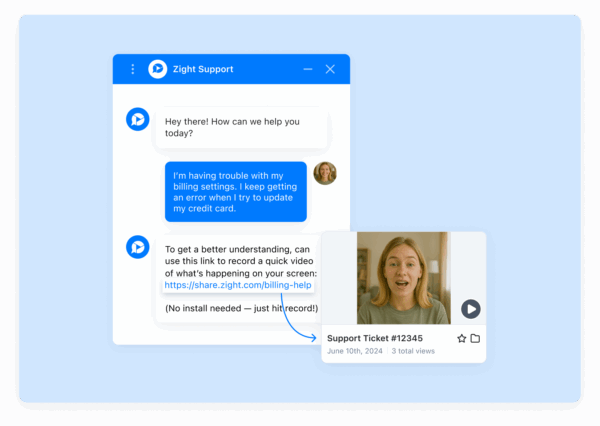View the '3 total views' count
Image resolution: width=600 pixels, height=426 pixels.
click(414, 352)
